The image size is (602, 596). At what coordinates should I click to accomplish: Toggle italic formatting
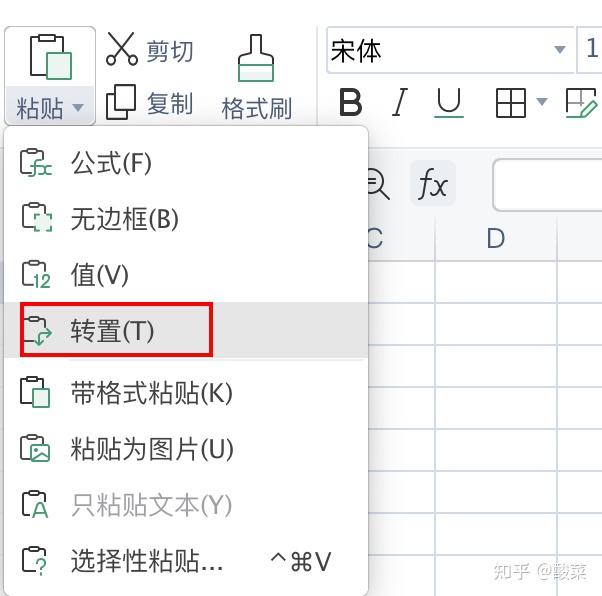(400, 102)
